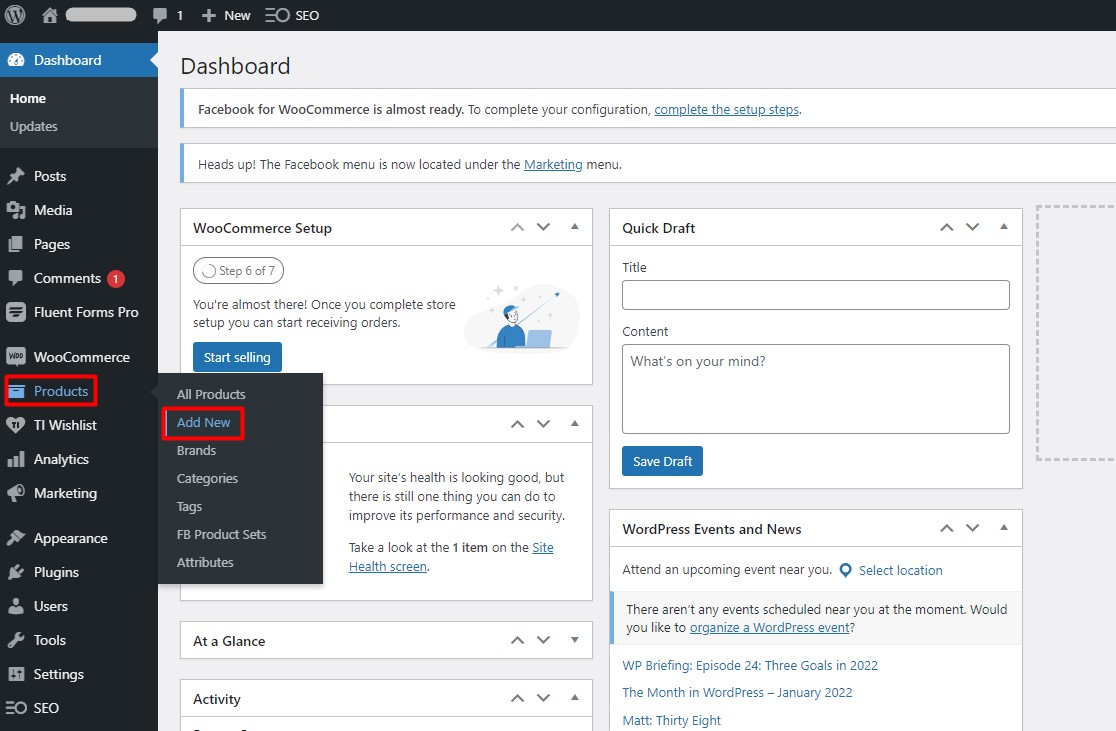Move WooCommerce Setup widget down
The width and height of the screenshot is (1116, 731).
tap(543, 227)
